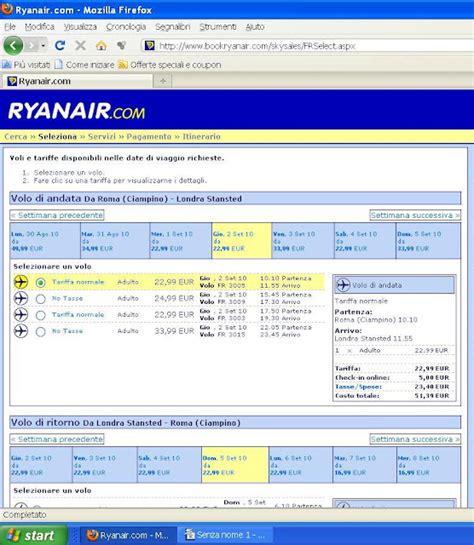The width and height of the screenshot is (474, 545).
Task: Switch to Ryanair.com Firefox taskbar button
Action: (128, 535)
